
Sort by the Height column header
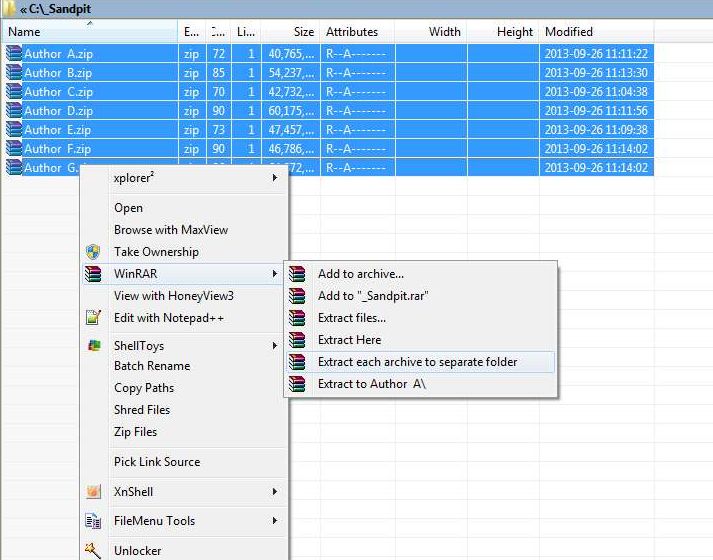tap(503, 32)
